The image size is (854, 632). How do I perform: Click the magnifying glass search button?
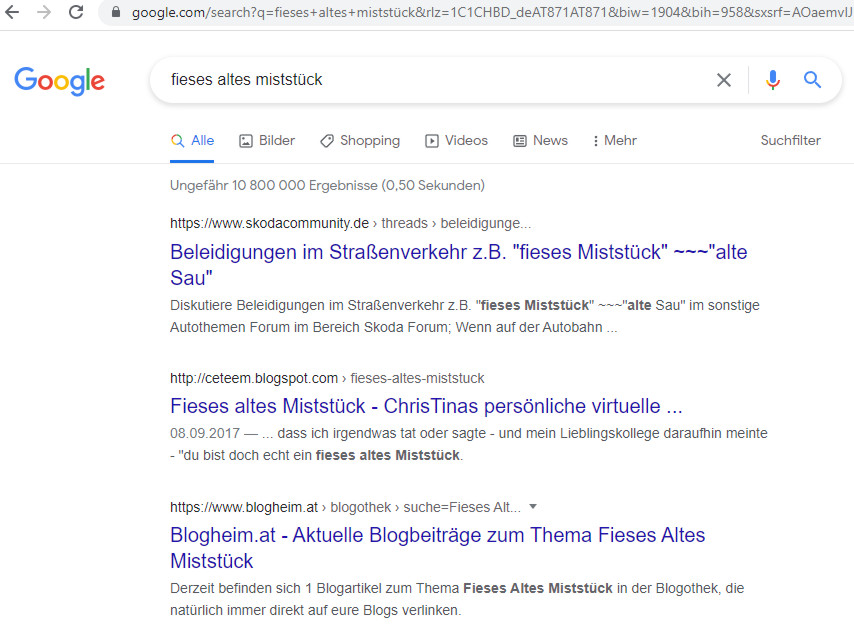[x=812, y=80]
